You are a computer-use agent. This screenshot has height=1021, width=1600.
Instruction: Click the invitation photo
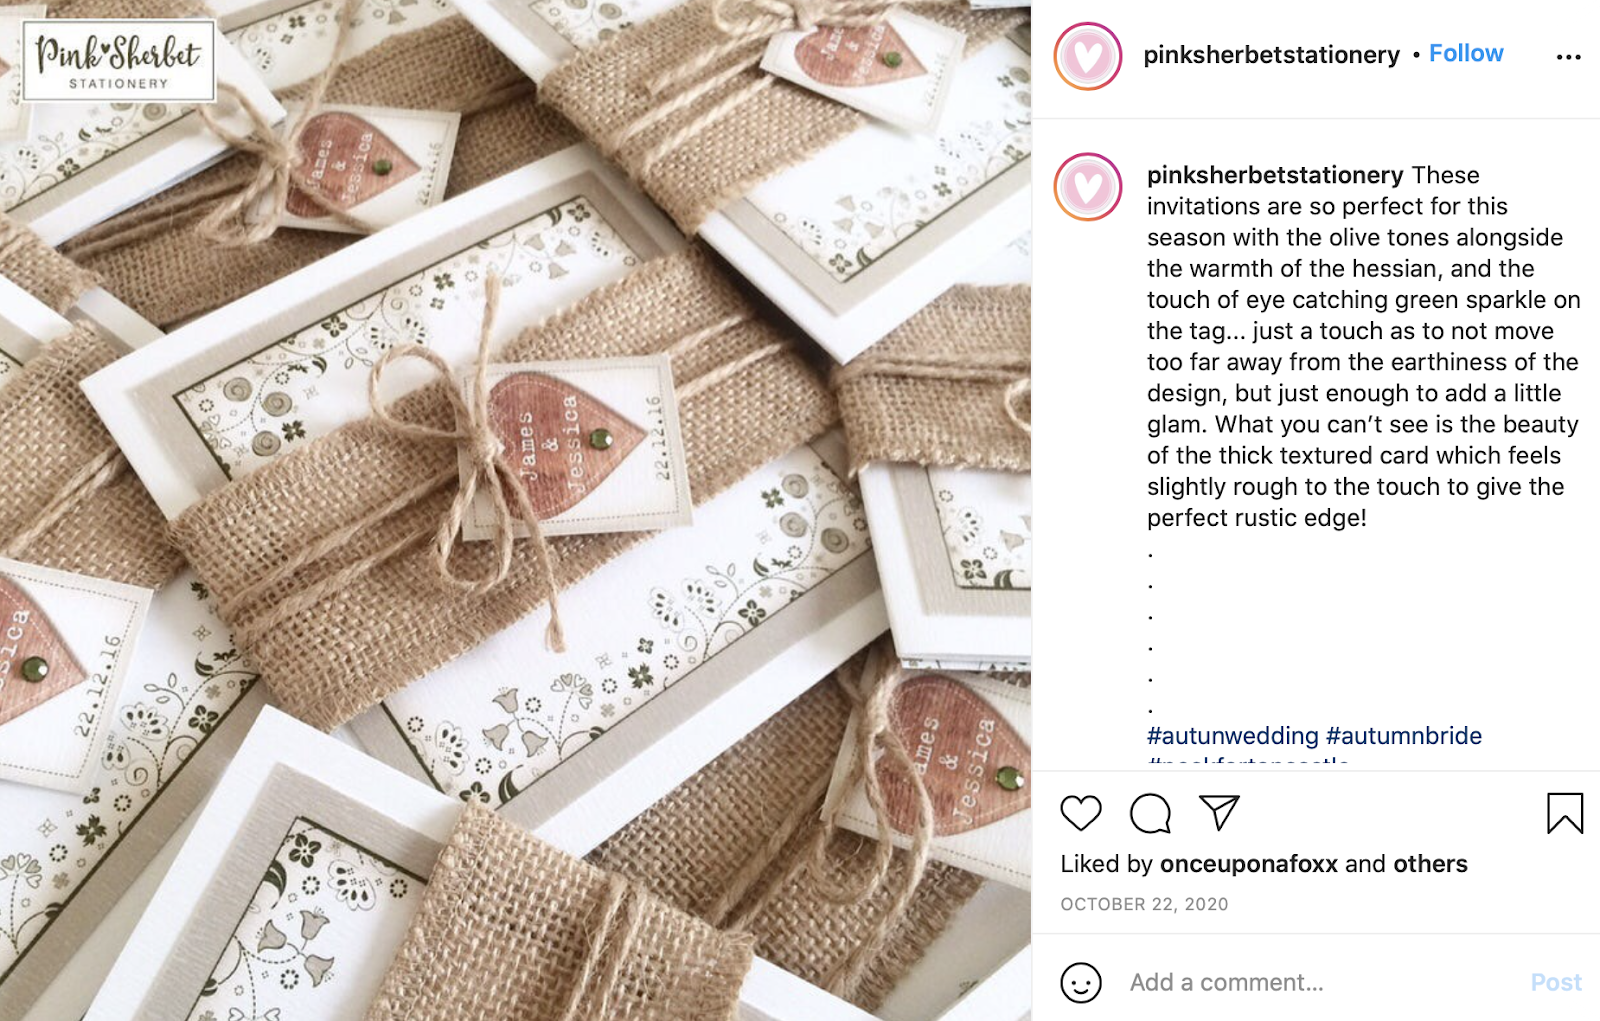coord(515,510)
